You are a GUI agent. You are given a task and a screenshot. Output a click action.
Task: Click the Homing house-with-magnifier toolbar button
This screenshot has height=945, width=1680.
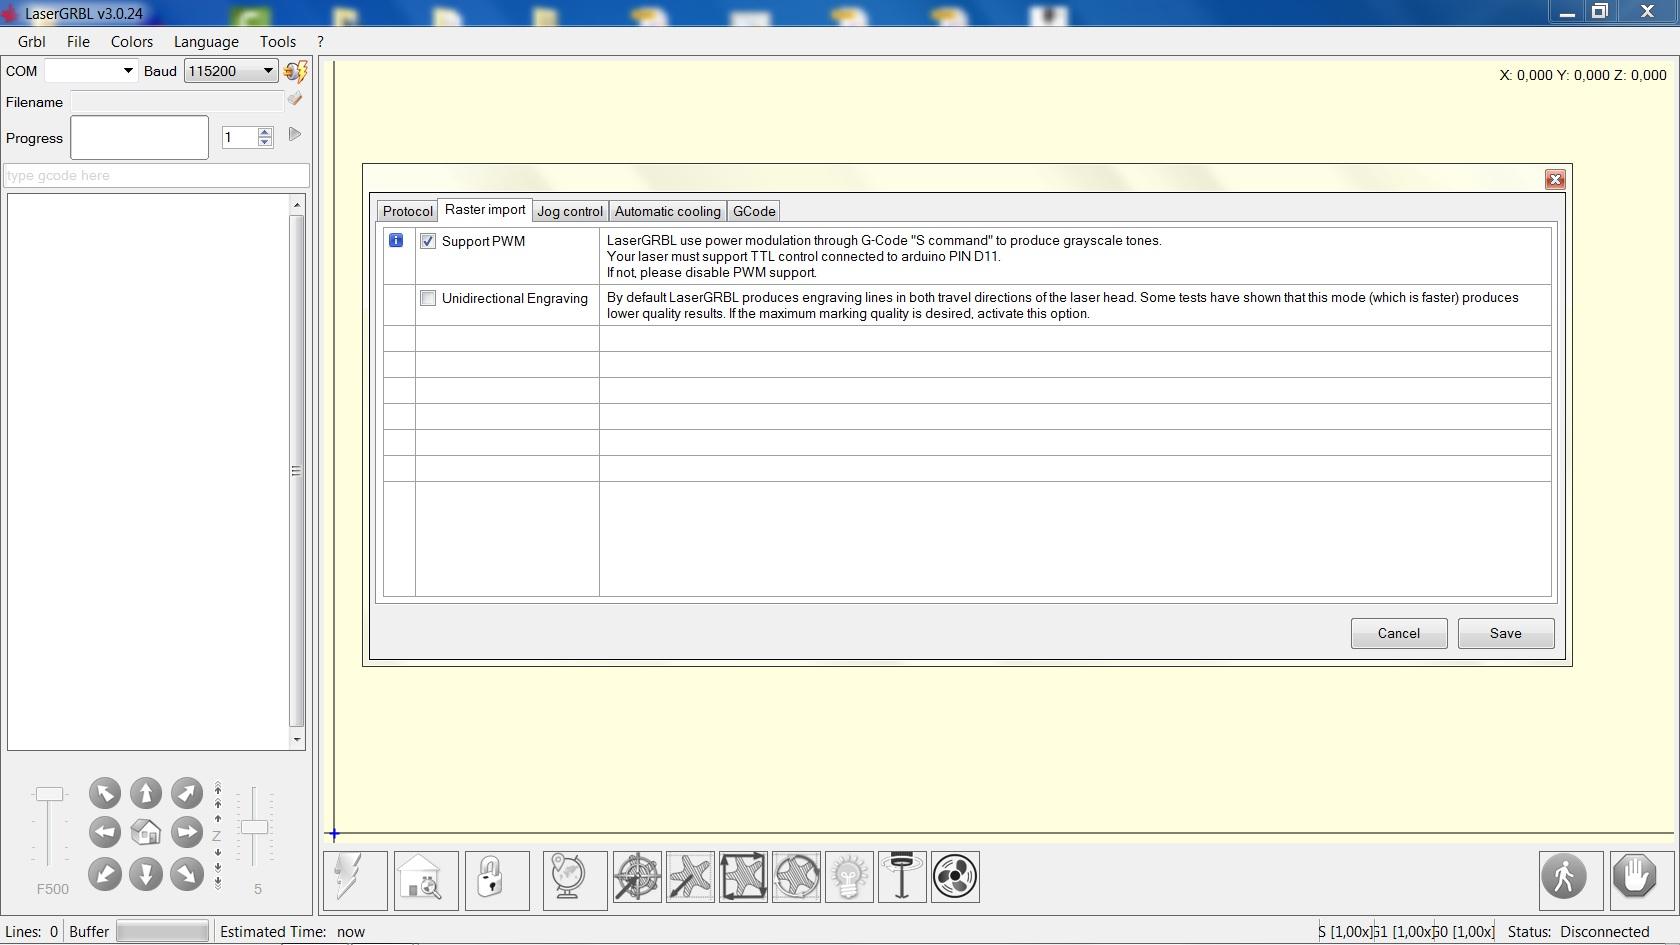[426, 880]
